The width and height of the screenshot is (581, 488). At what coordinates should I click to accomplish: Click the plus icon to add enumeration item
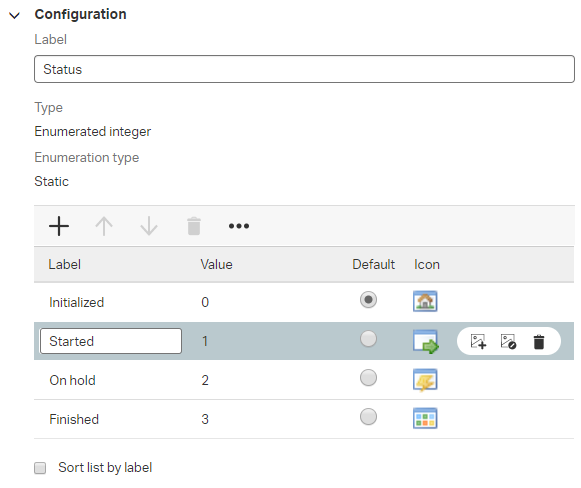tap(59, 226)
